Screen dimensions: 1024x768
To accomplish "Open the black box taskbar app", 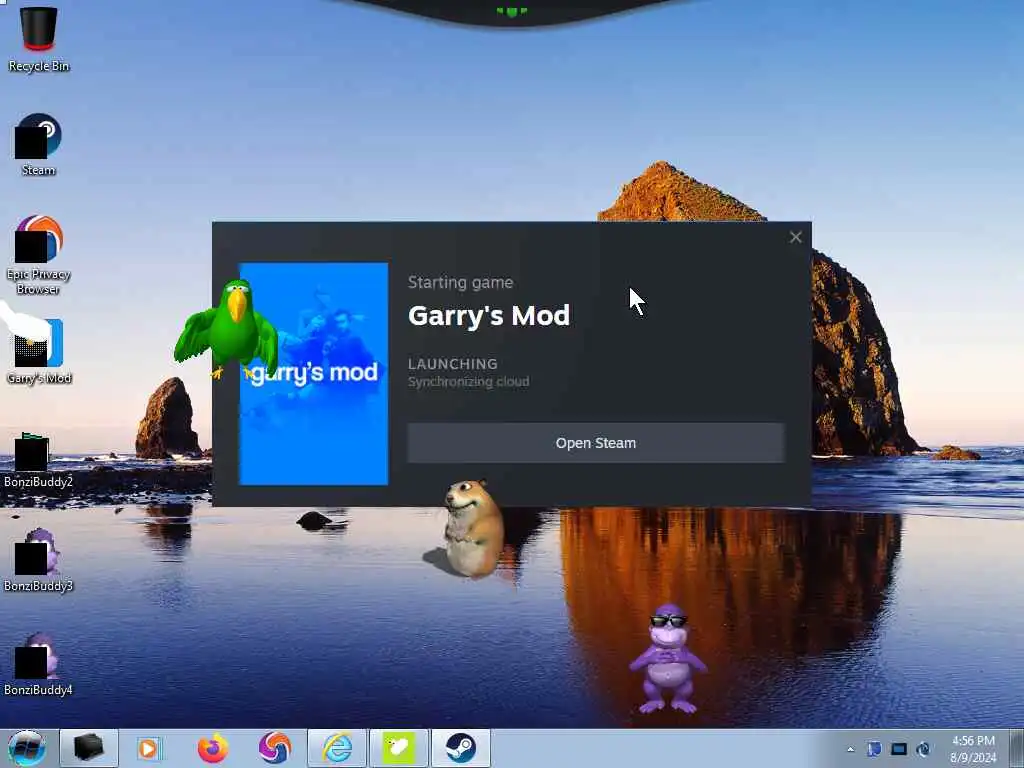I will tap(89, 748).
